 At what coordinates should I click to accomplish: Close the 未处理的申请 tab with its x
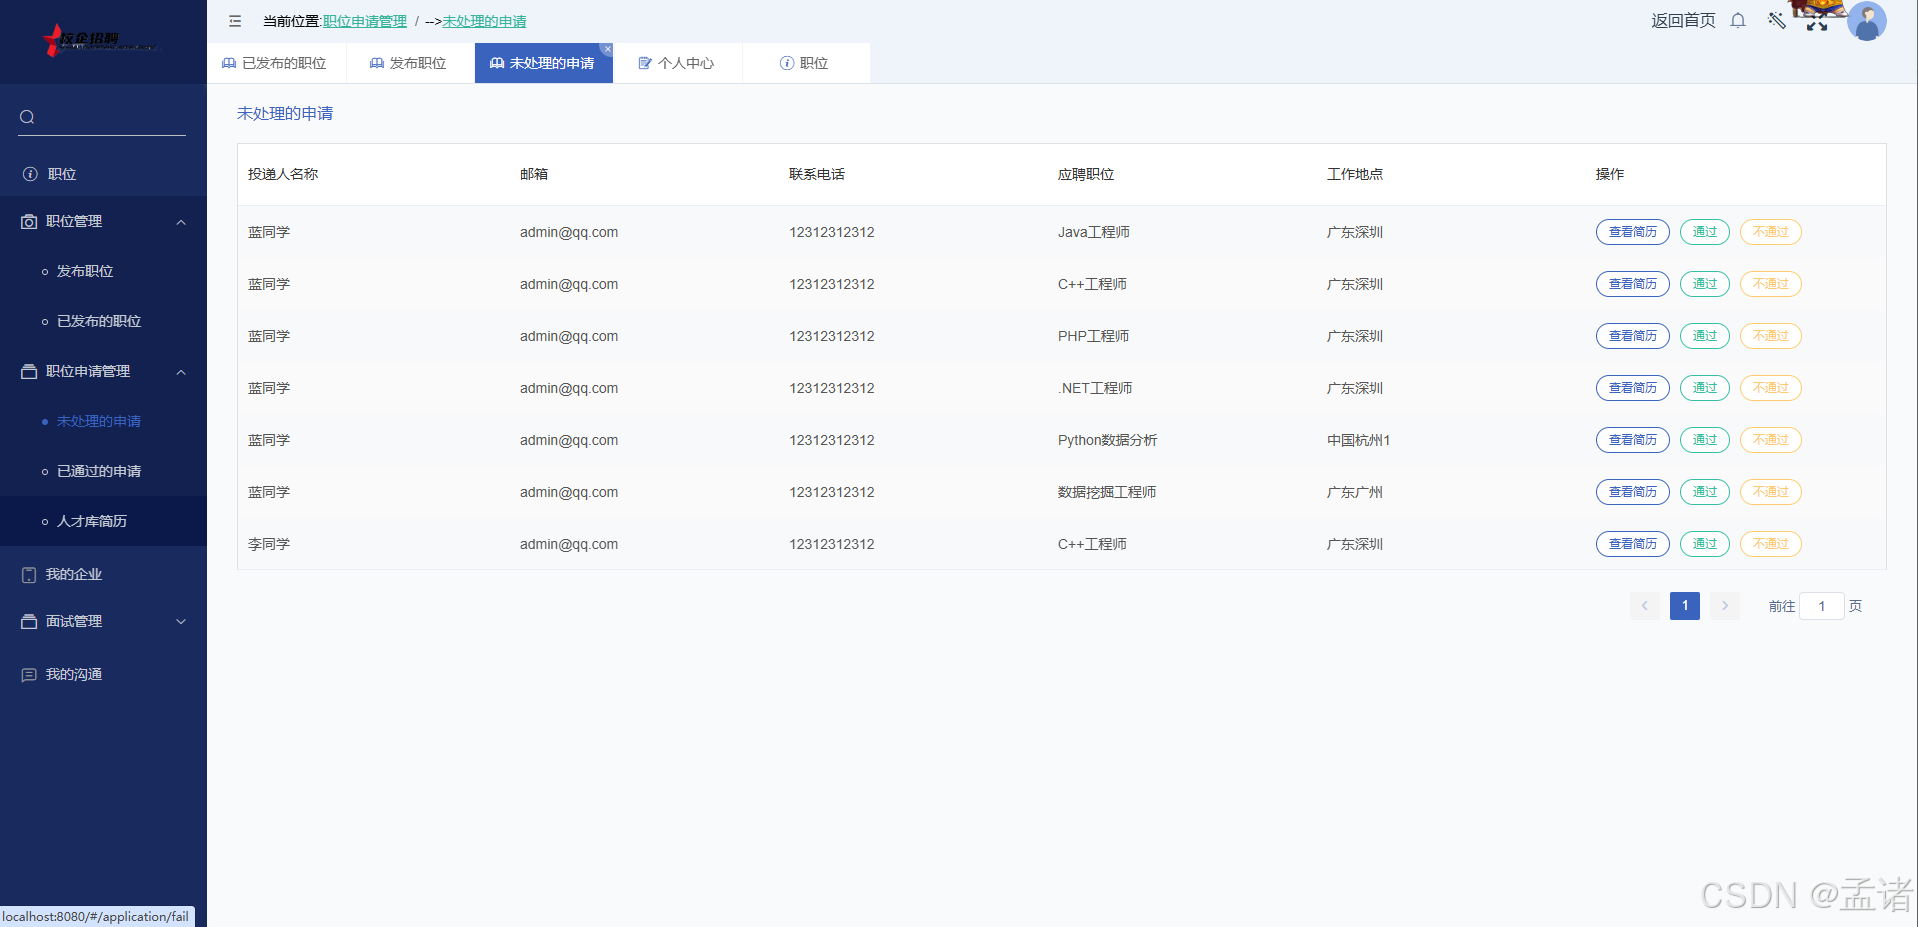coord(607,49)
